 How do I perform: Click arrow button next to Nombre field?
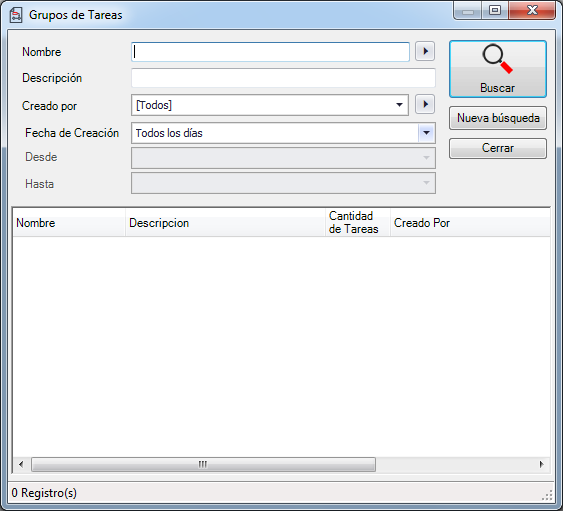point(425,51)
